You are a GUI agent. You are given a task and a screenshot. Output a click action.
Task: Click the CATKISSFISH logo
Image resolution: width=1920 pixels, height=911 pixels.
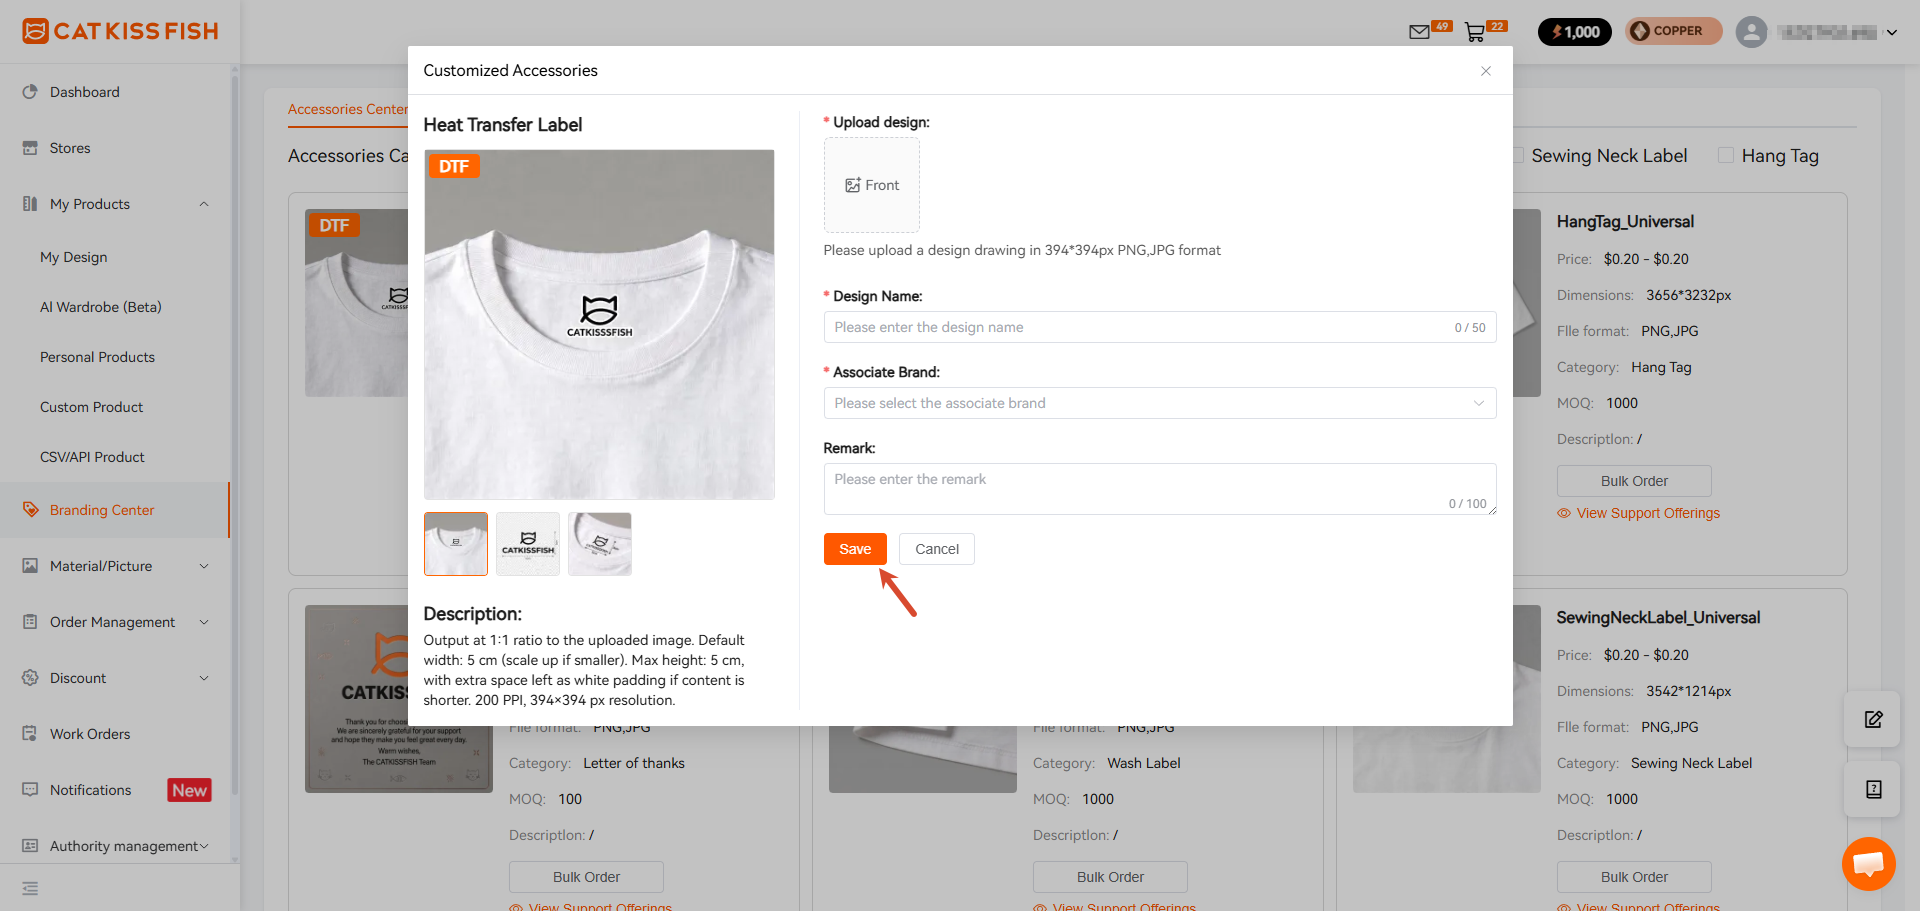(120, 31)
